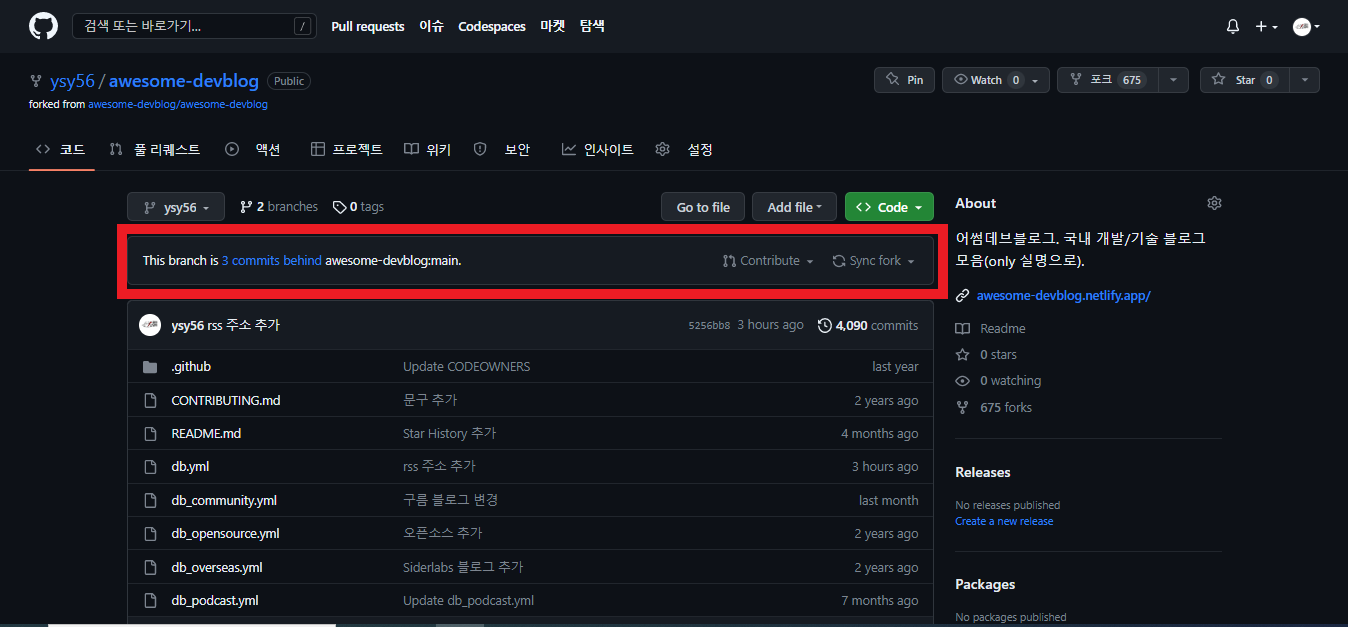Click the Update CODEOWNERS commit message
The height and width of the screenshot is (627, 1348).
(467, 367)
